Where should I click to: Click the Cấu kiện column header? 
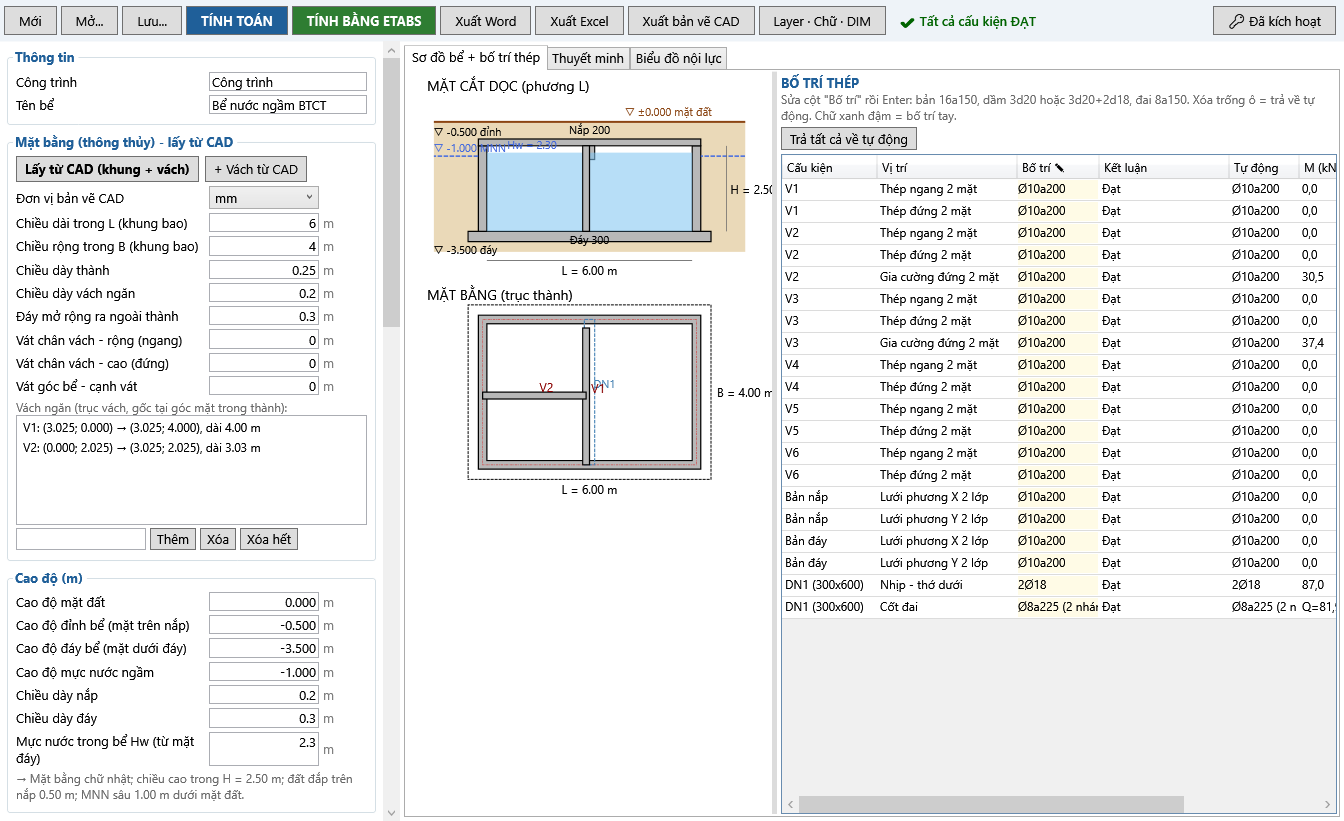[x=829, y=167]
